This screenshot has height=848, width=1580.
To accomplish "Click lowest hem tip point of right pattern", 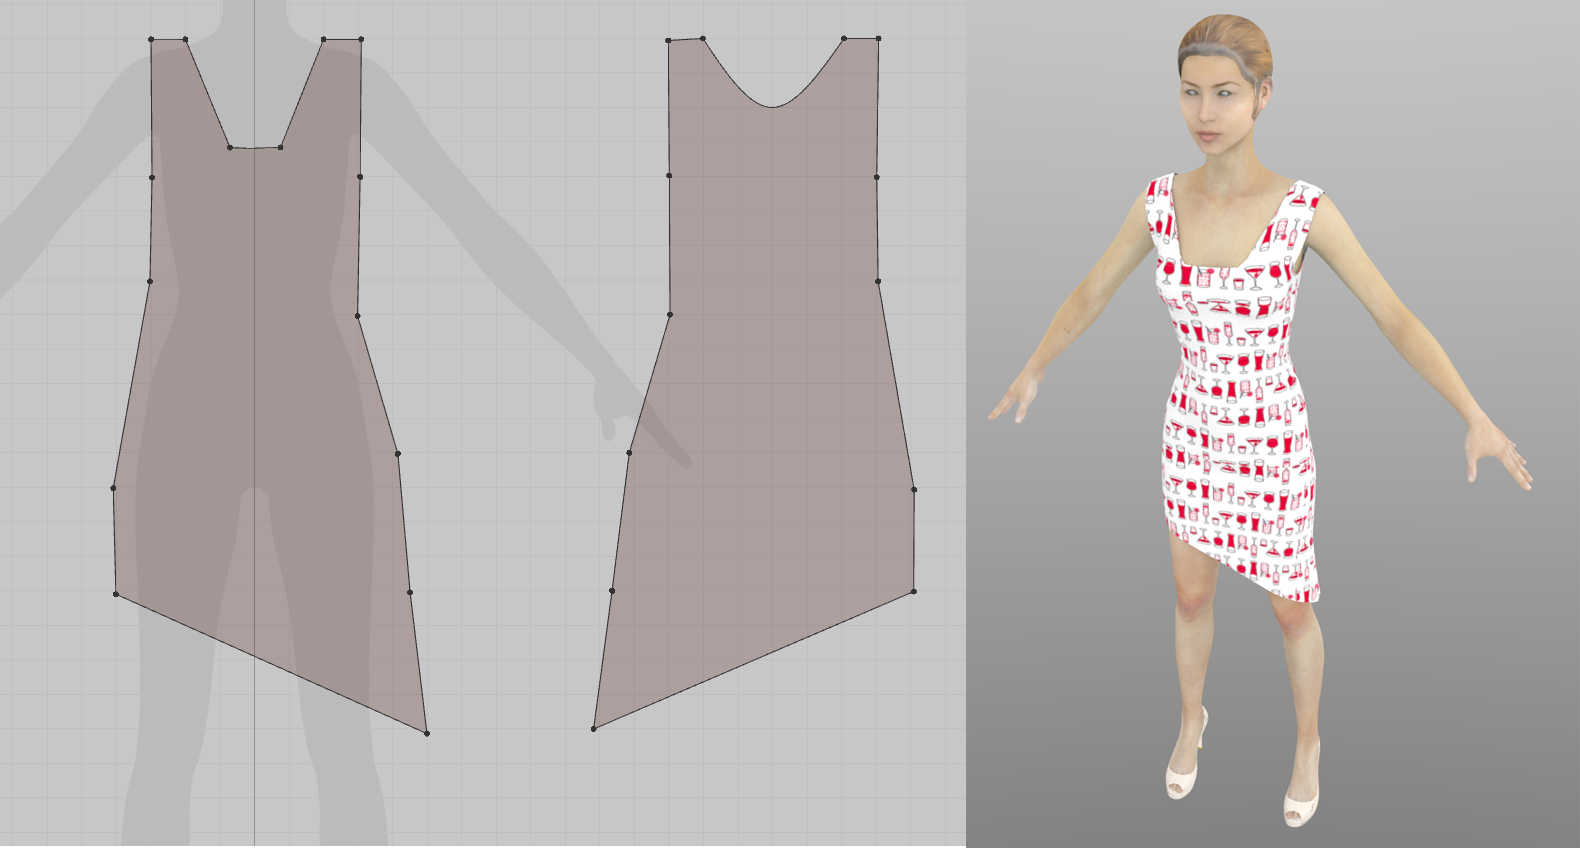I will [x=594, y=729].
